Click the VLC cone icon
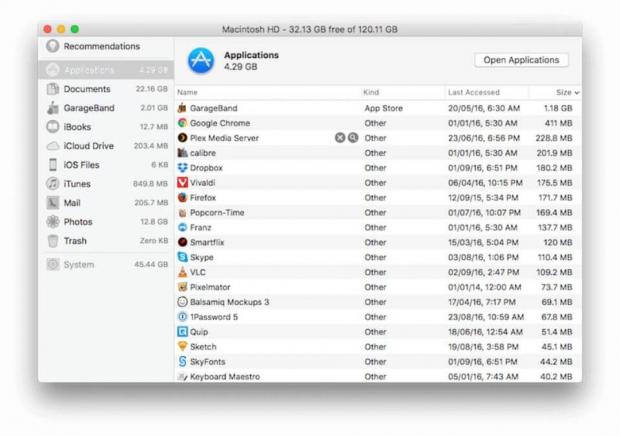This screenshot has width=620, height=436. coord(182,272)
